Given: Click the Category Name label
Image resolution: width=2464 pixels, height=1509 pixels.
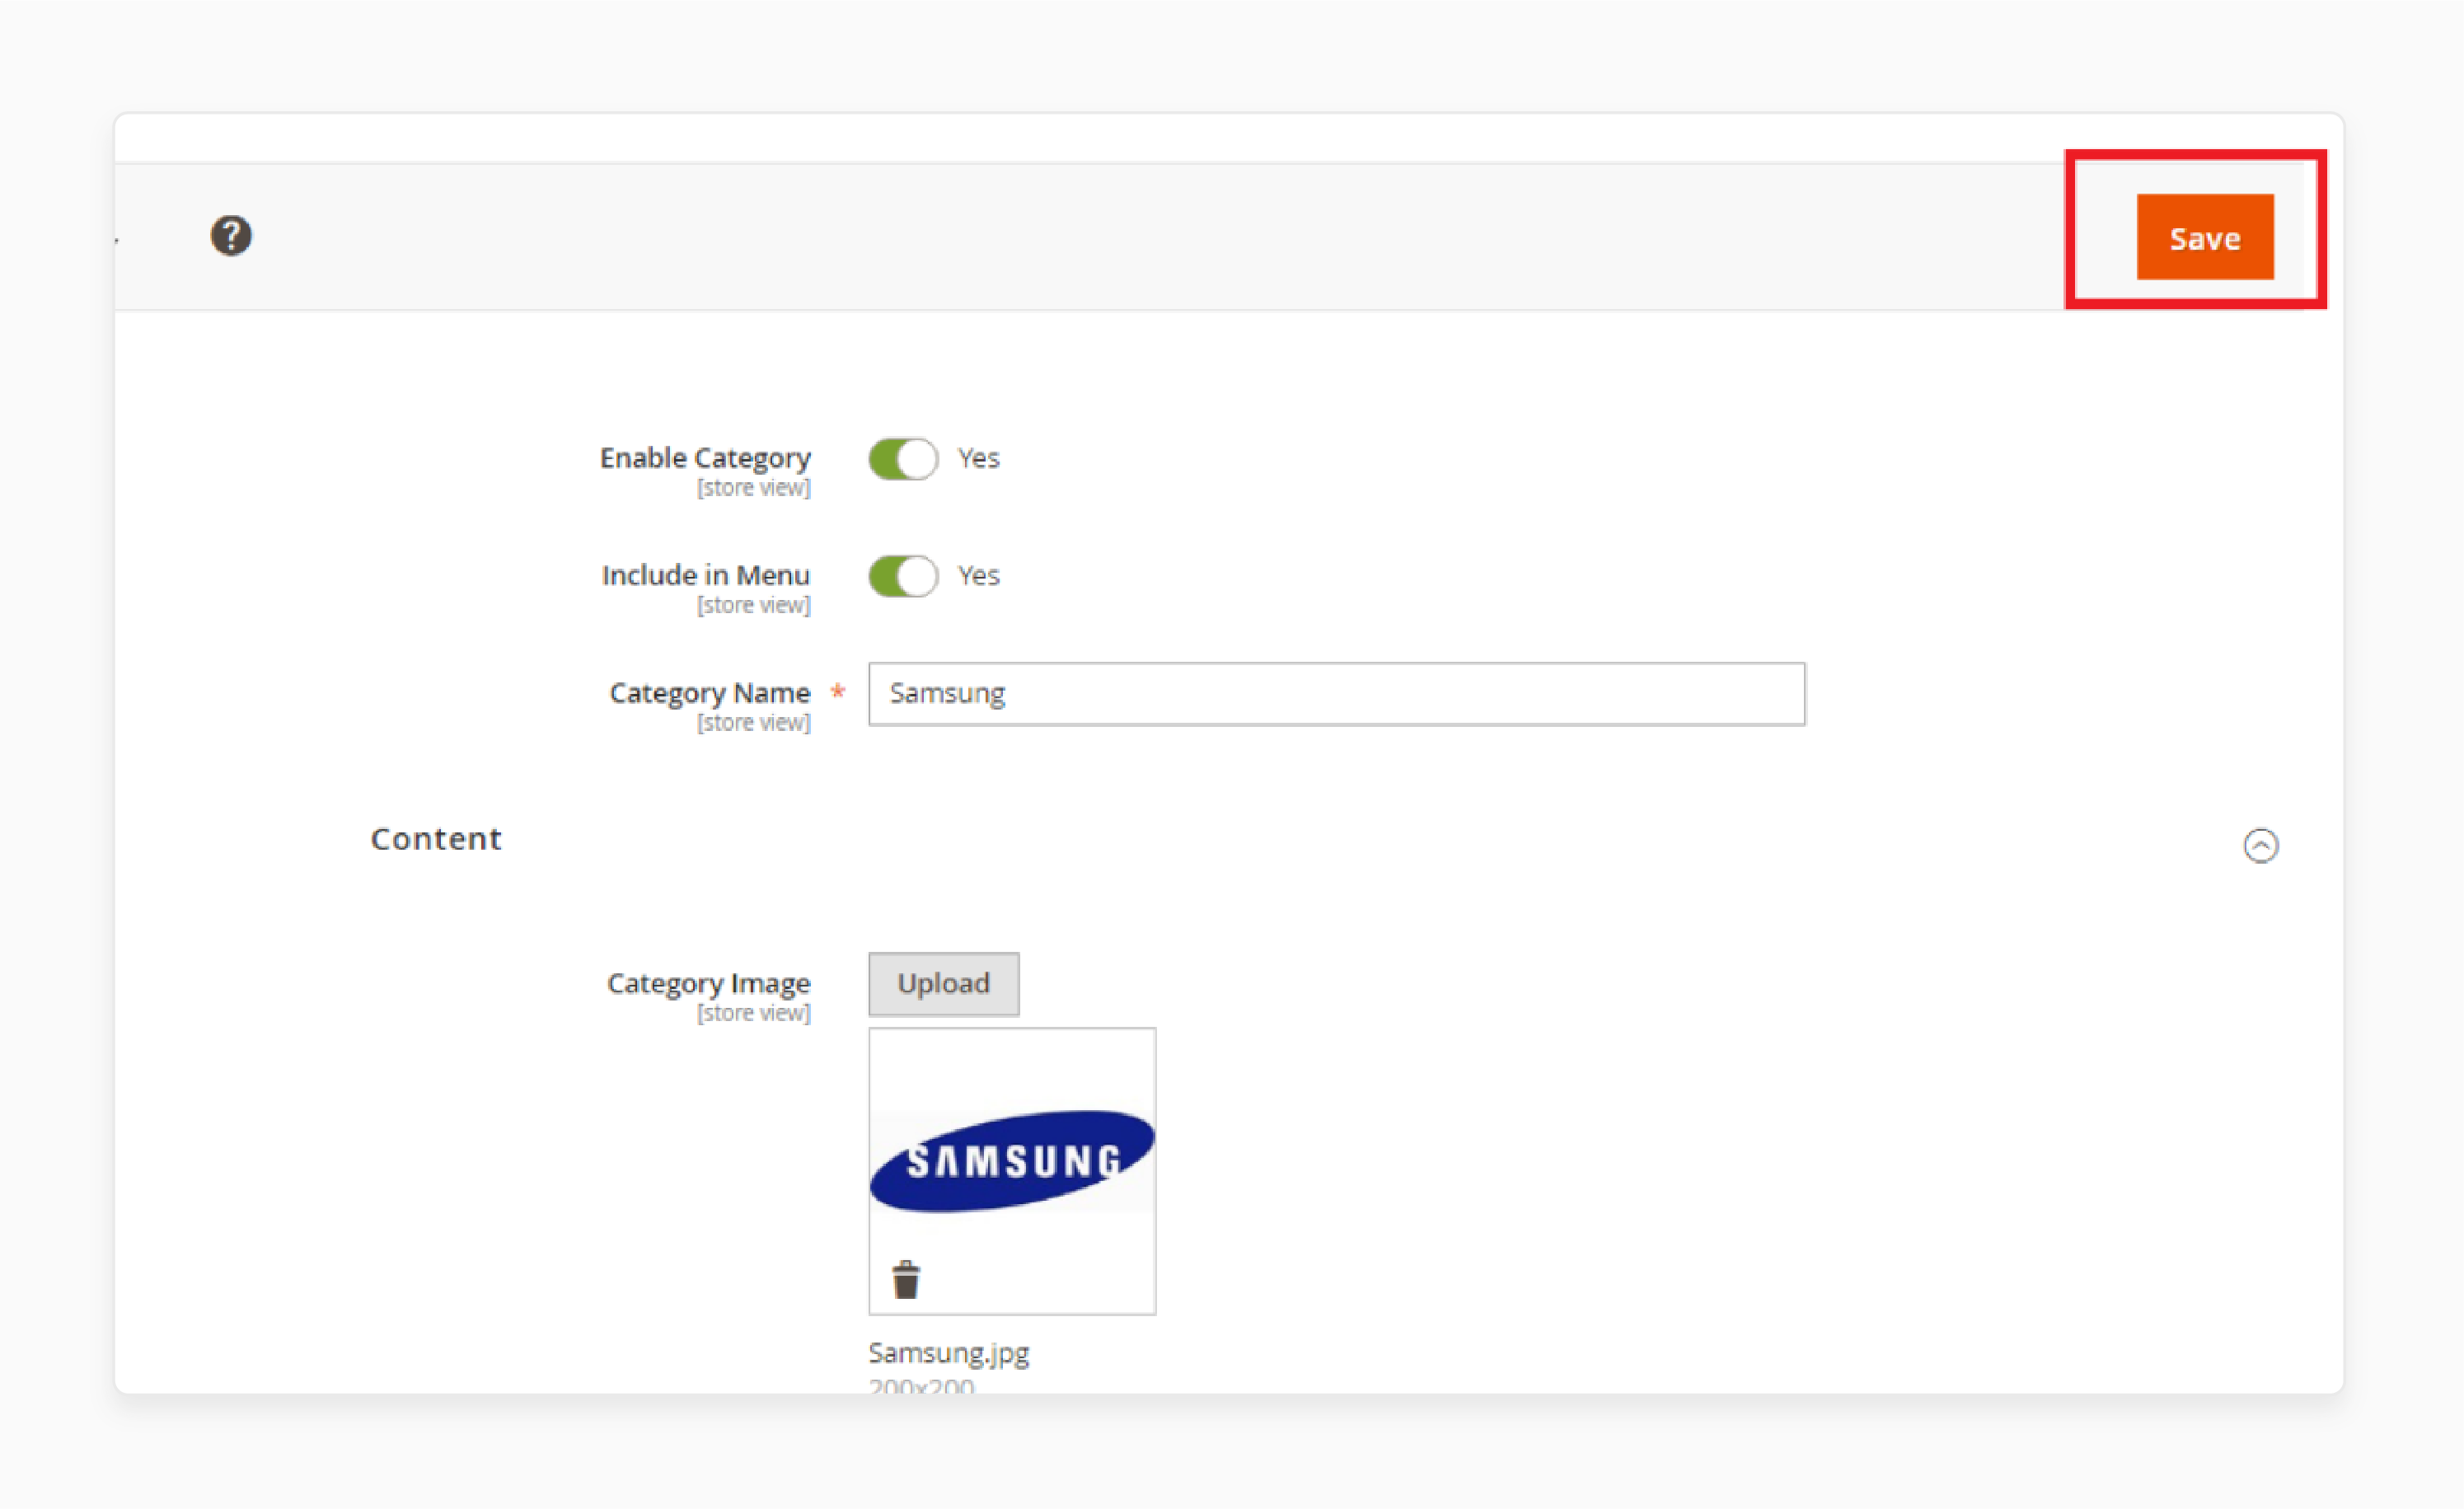Looking at the screenshot, I should pyautogui.click(x=710, y=693).
